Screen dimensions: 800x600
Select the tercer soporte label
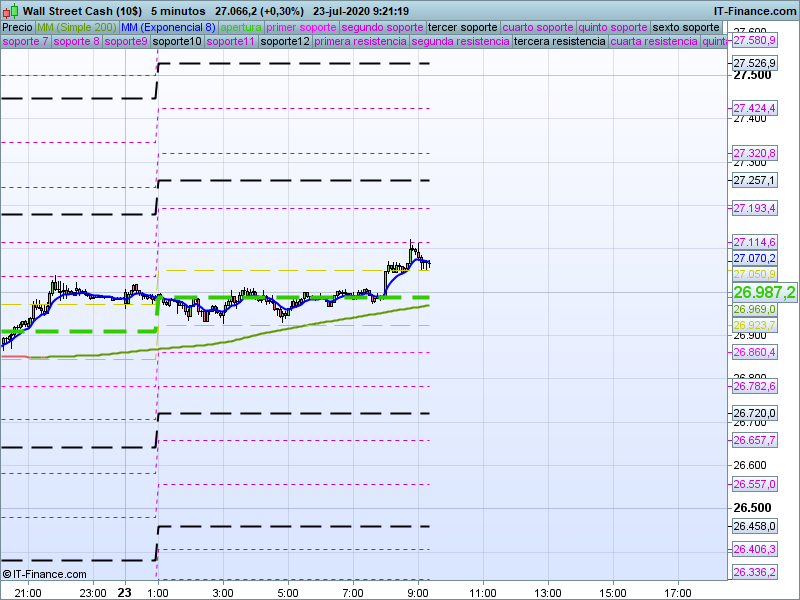coord(462,27)
